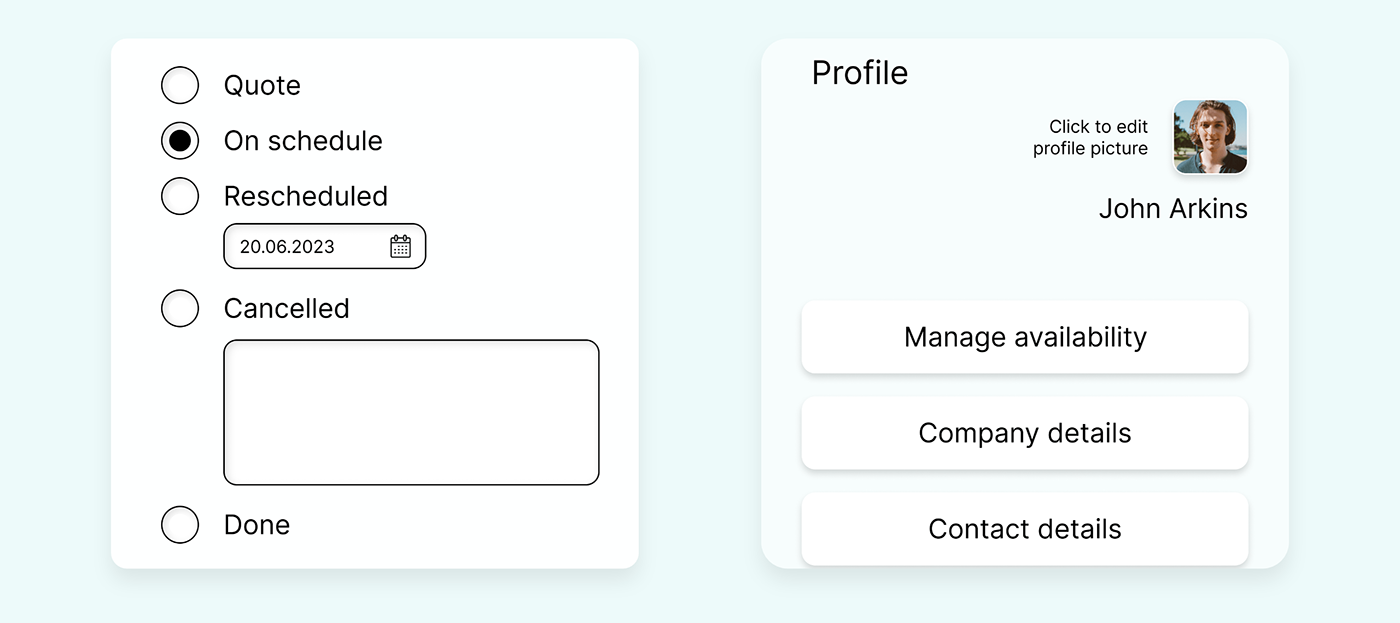
Task: Click the 'Rescheduled' text label
Action: (306, 196)
